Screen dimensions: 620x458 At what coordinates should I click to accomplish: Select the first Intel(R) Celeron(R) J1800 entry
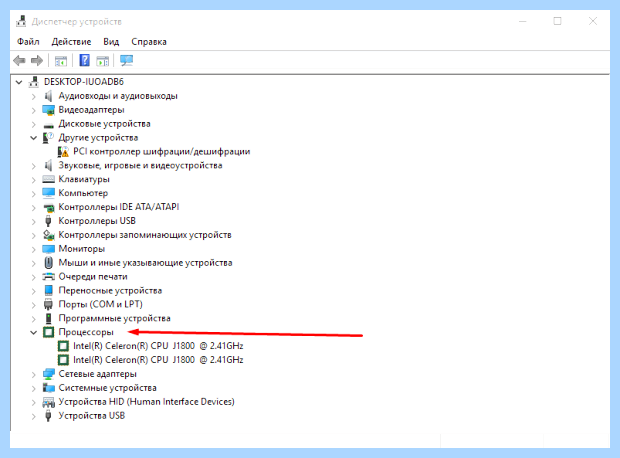pos(158,346)
